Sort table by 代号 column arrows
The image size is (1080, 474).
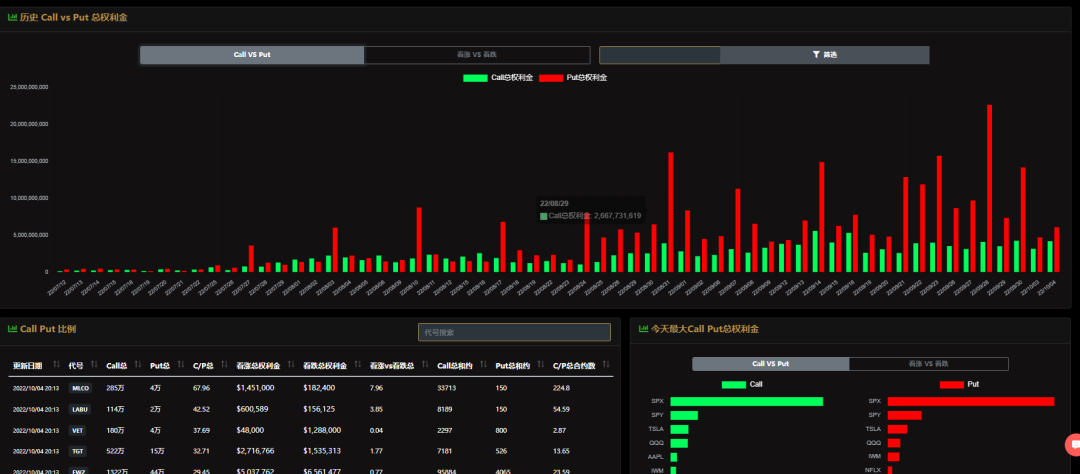click(x=94, y=364)
